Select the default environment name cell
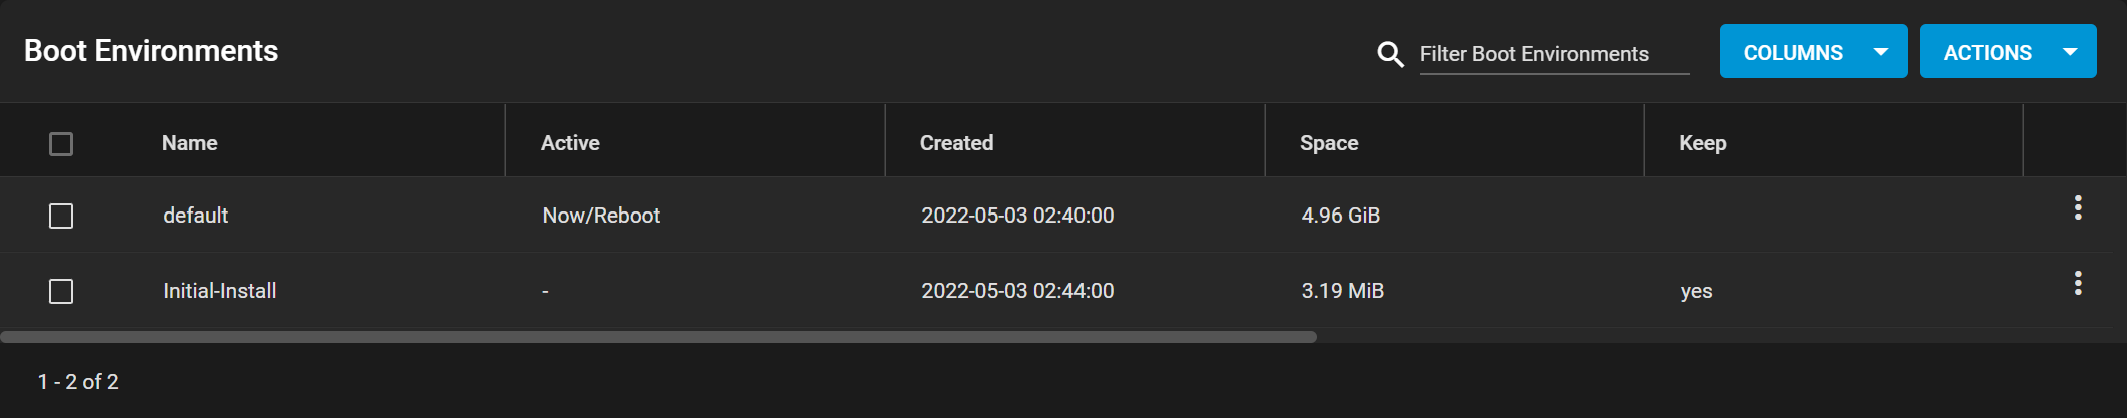This screenshot has width=2127, height=418. 196,216
